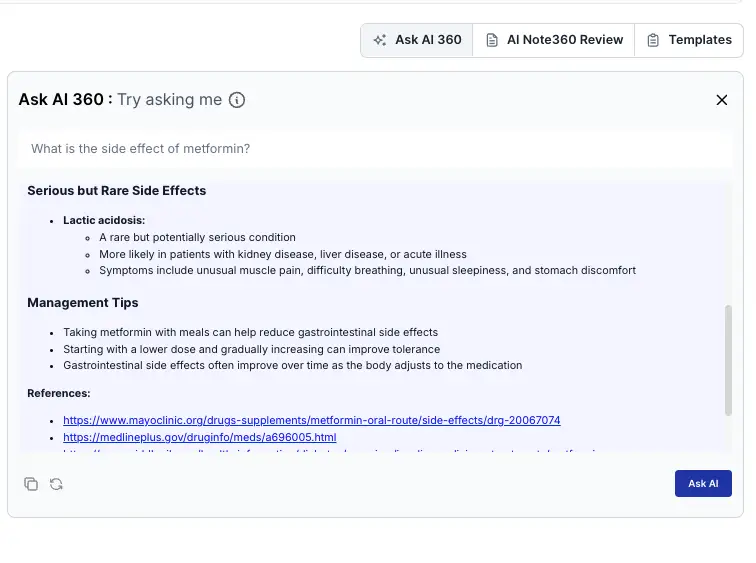Click the response area vertical scrollbar
Image resolution: width=756 pixels, height=563 pixels.
[728, 360]
